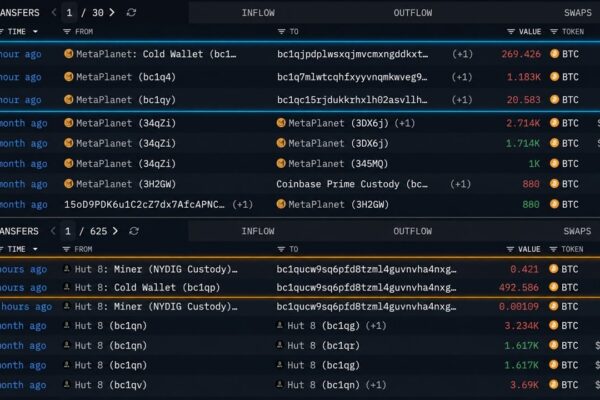Click the Hut 8 icon beside recipient (bc1qr)

[280, 345]
